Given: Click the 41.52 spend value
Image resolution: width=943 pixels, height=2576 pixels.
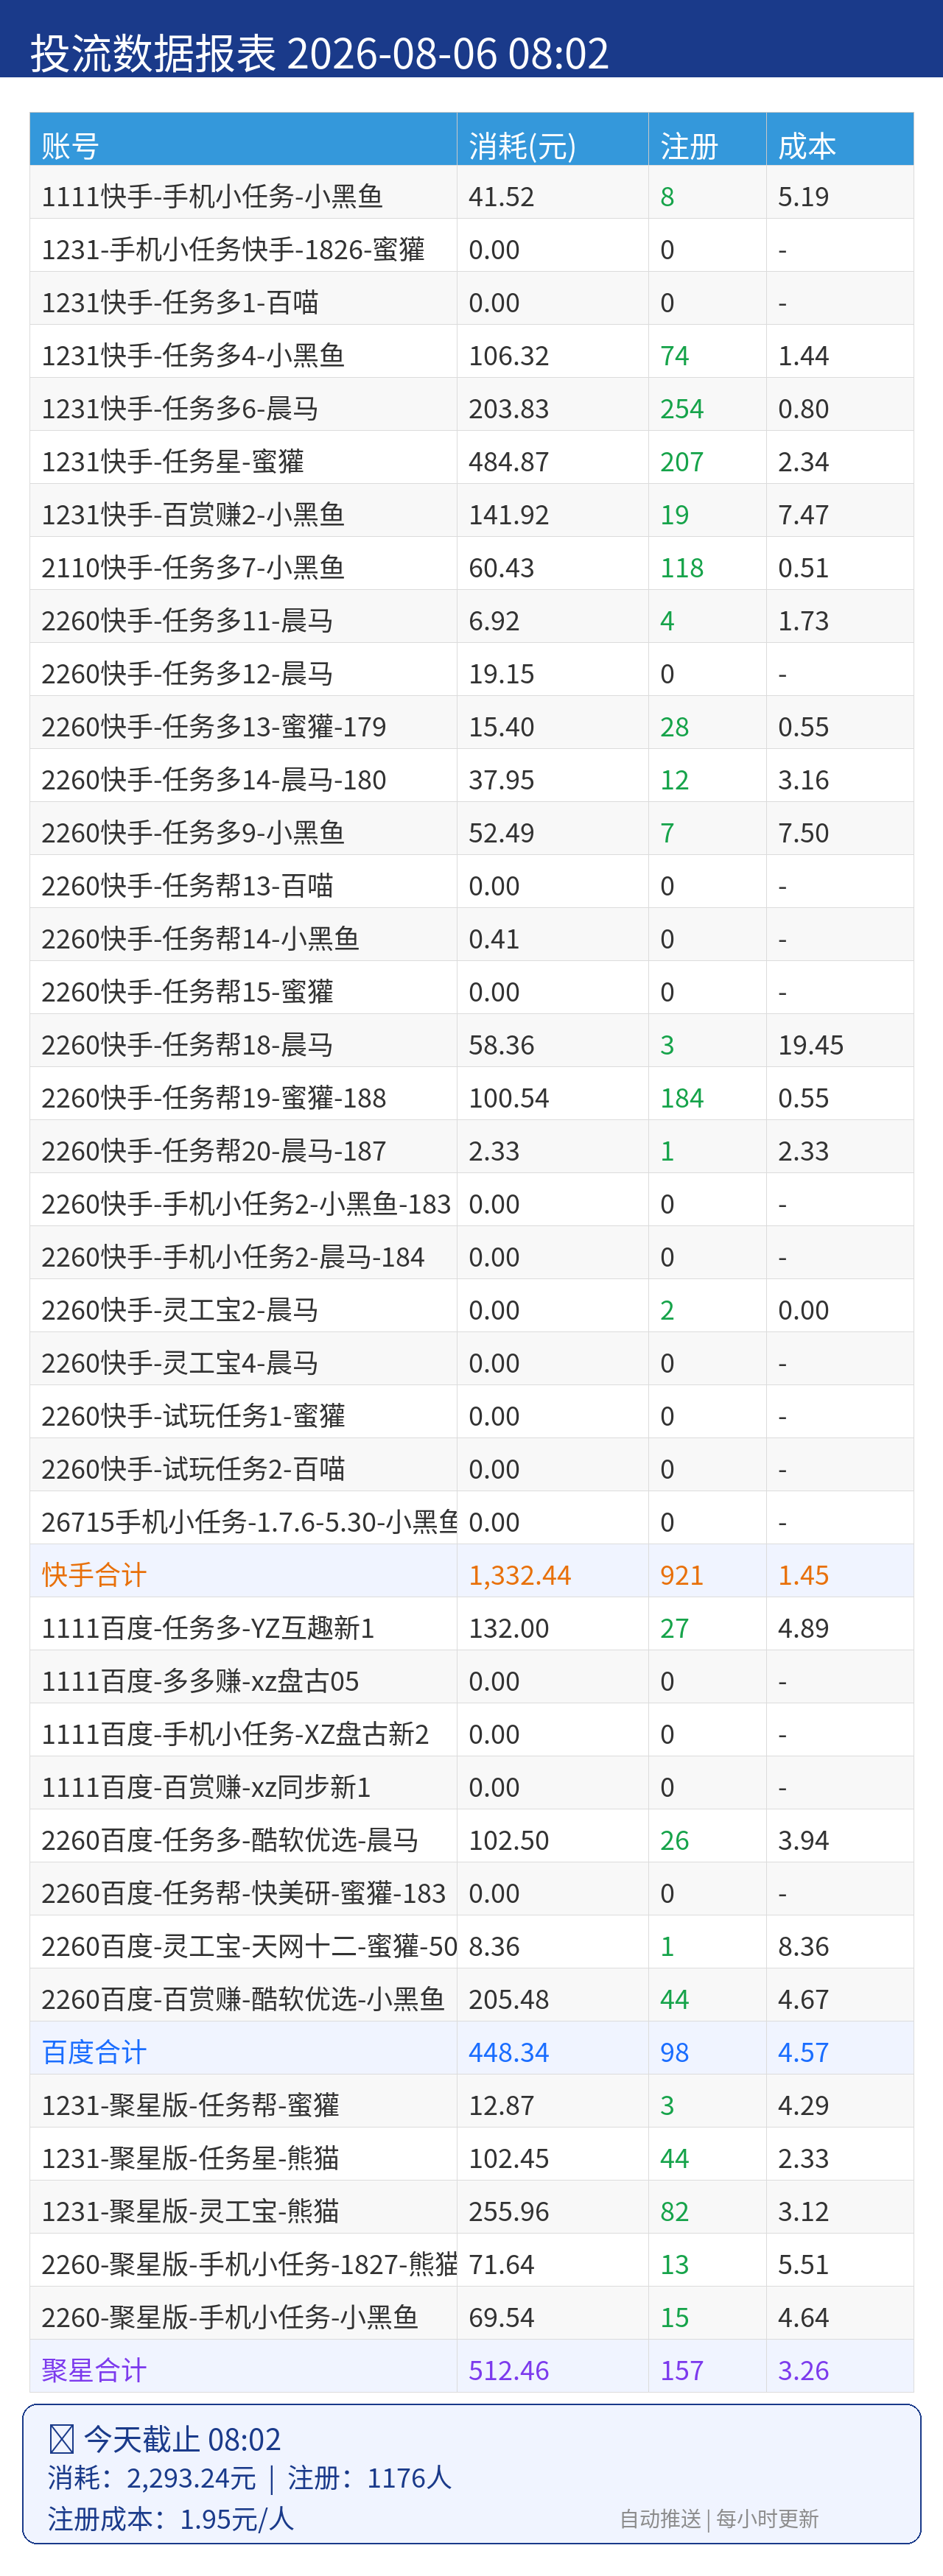Looking at the screenshot, I should coord(501,197).
